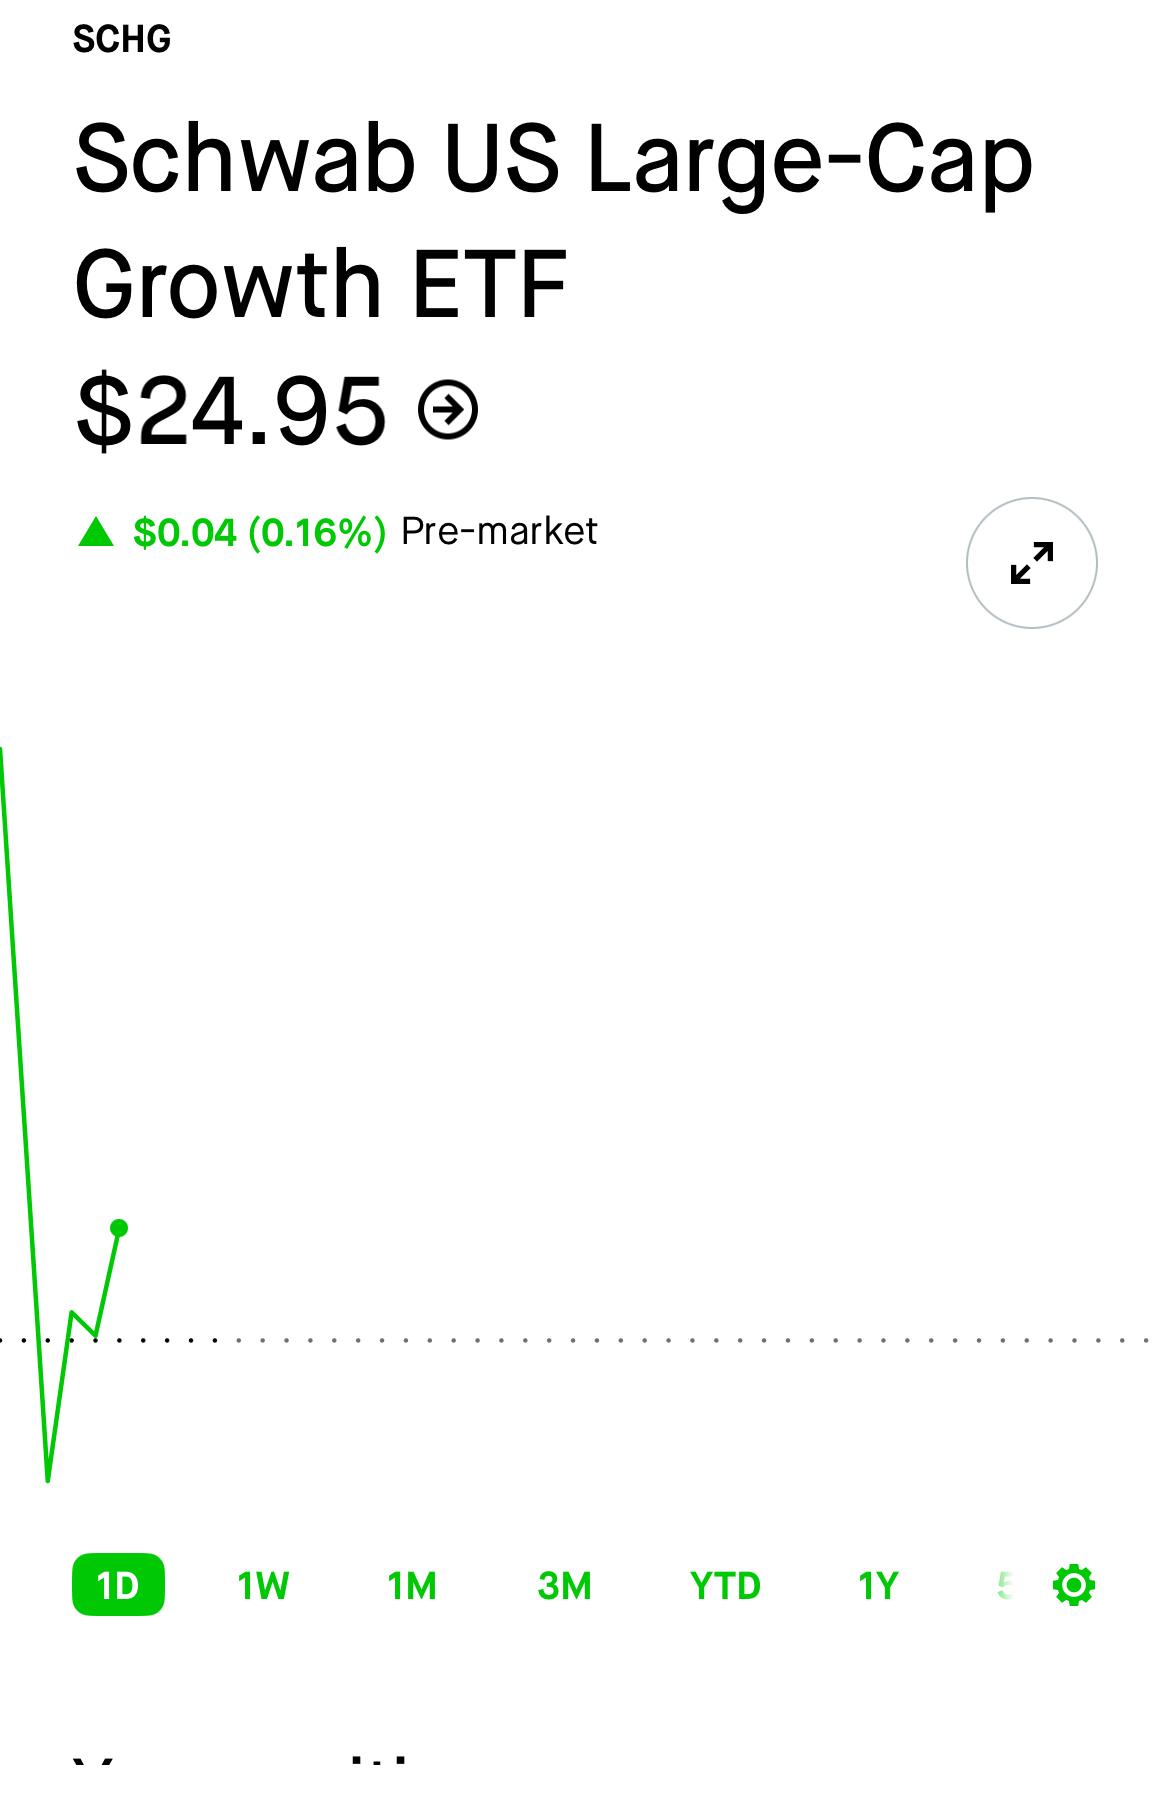Open chart settings gear icon
This screenshot has height=1802, width=1170.
coord(1074,1586)
